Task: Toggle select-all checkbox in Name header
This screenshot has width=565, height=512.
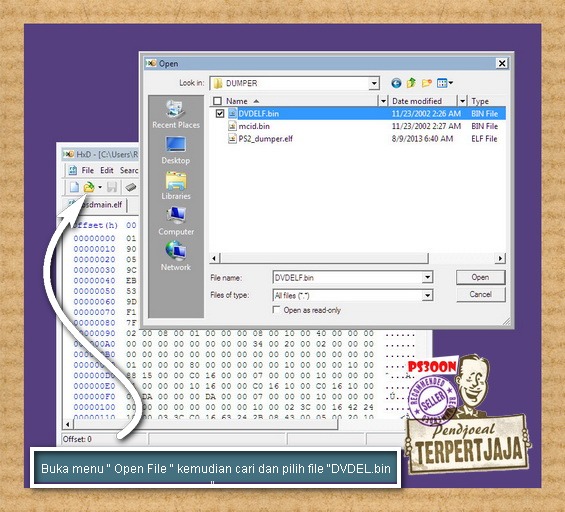Action: click(x=217, y=101)
